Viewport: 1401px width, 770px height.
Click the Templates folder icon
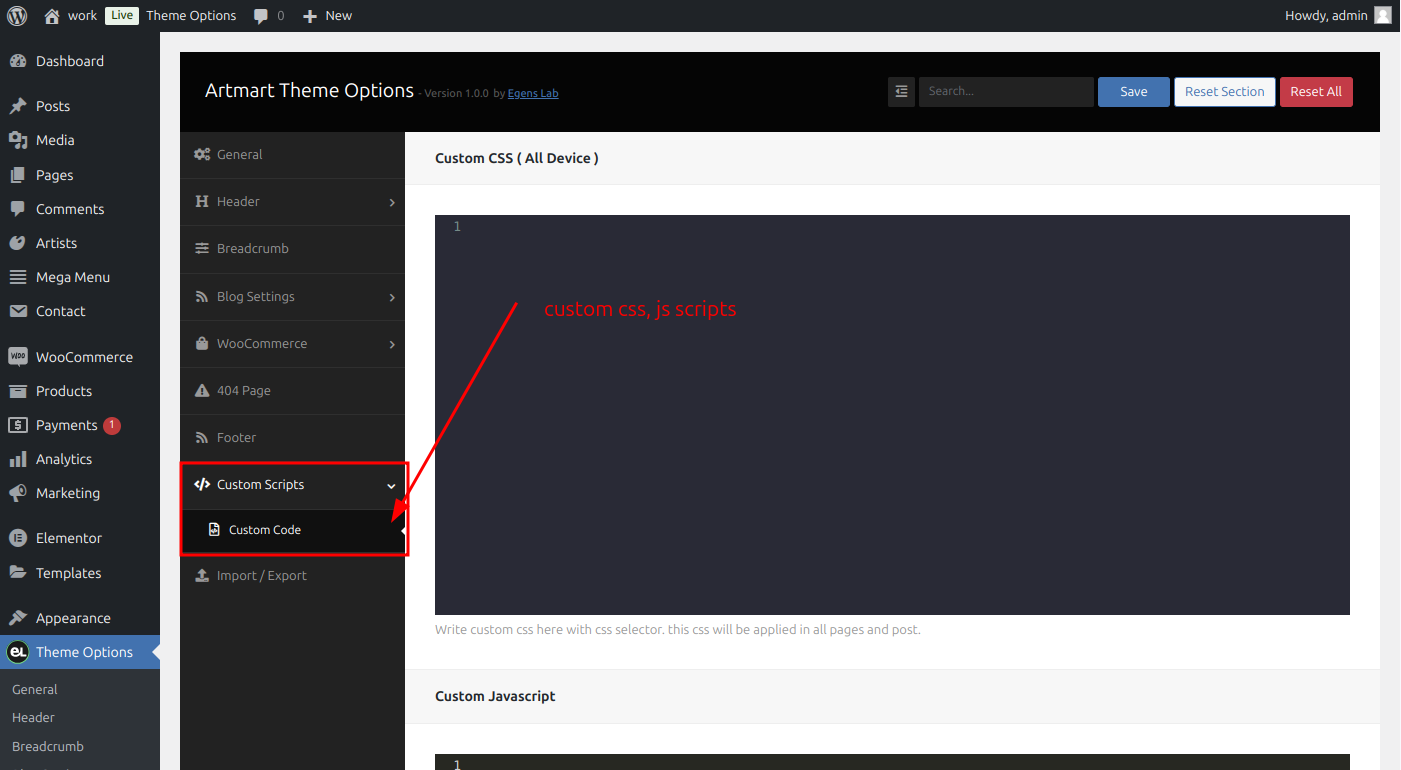18,573
